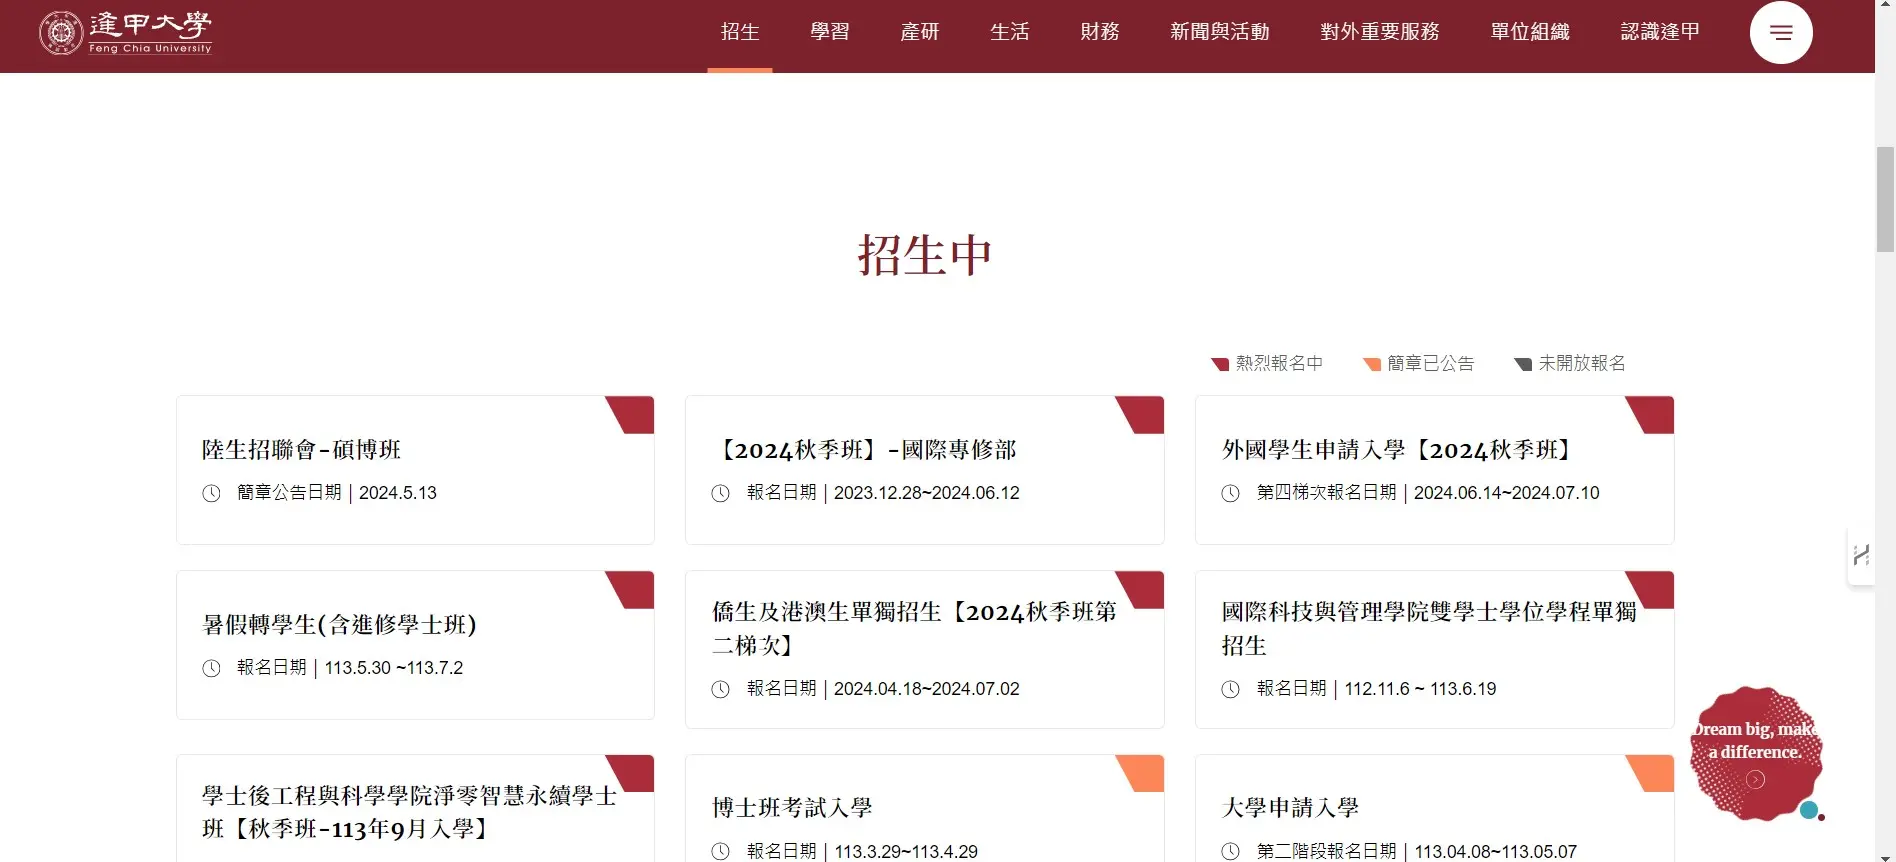Click the orange corner flag on 博士班考試入學 card
1896x862 pixels.
[1143, 772]
